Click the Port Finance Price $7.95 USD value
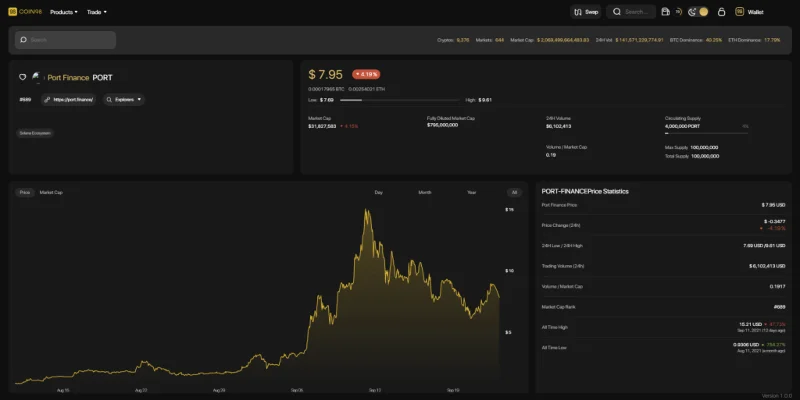The height and width of the screenshot is (400, 800). pyautogui.click(x=773, y=205)
